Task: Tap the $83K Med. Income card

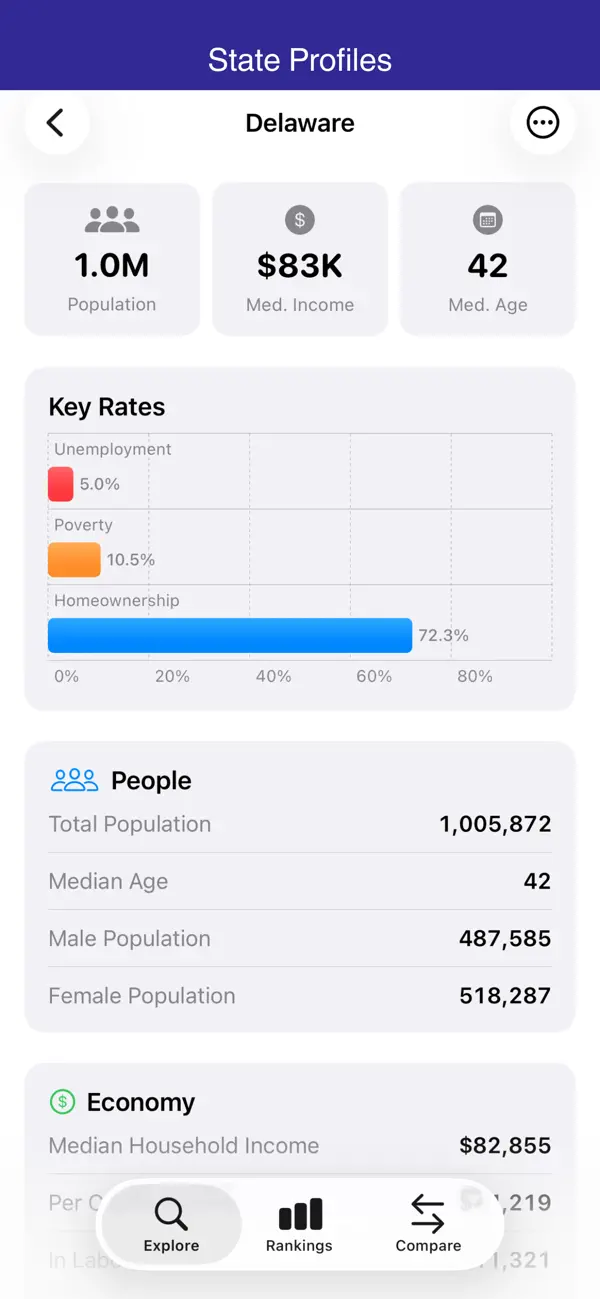Action: point(299,258)
